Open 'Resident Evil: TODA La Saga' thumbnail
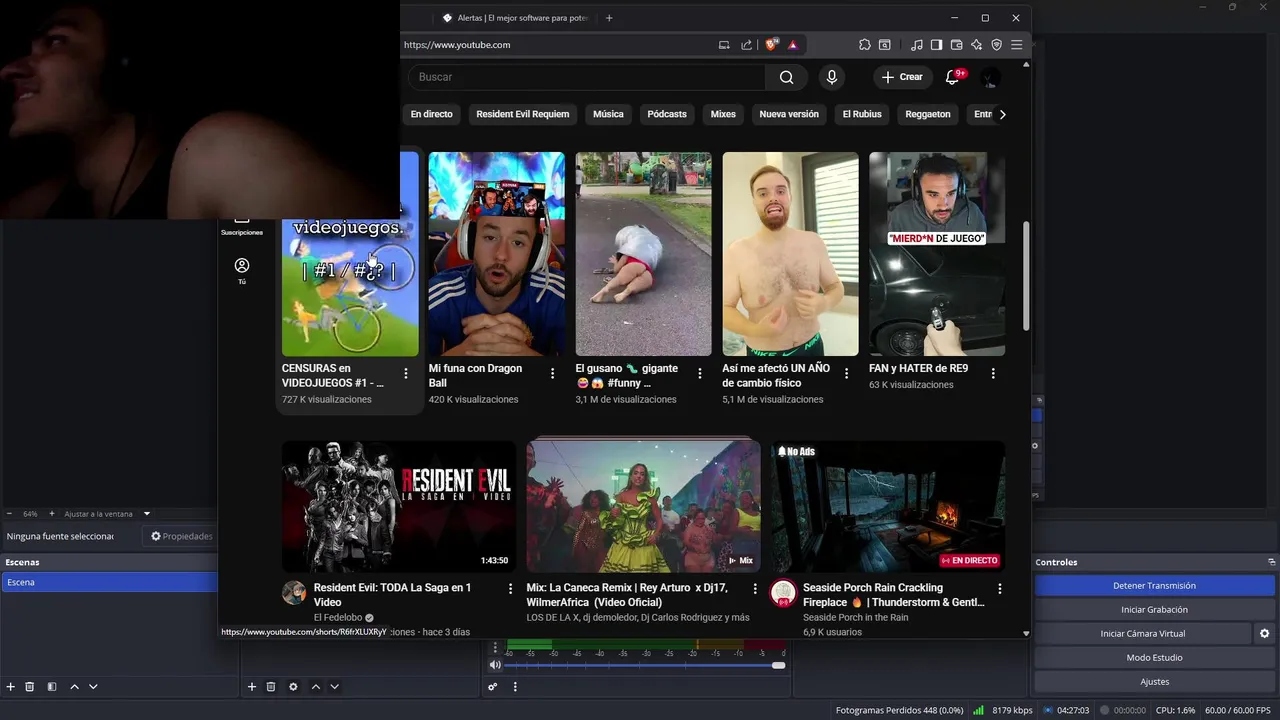This screenshot has width=1280, height=720. (398, 506)
